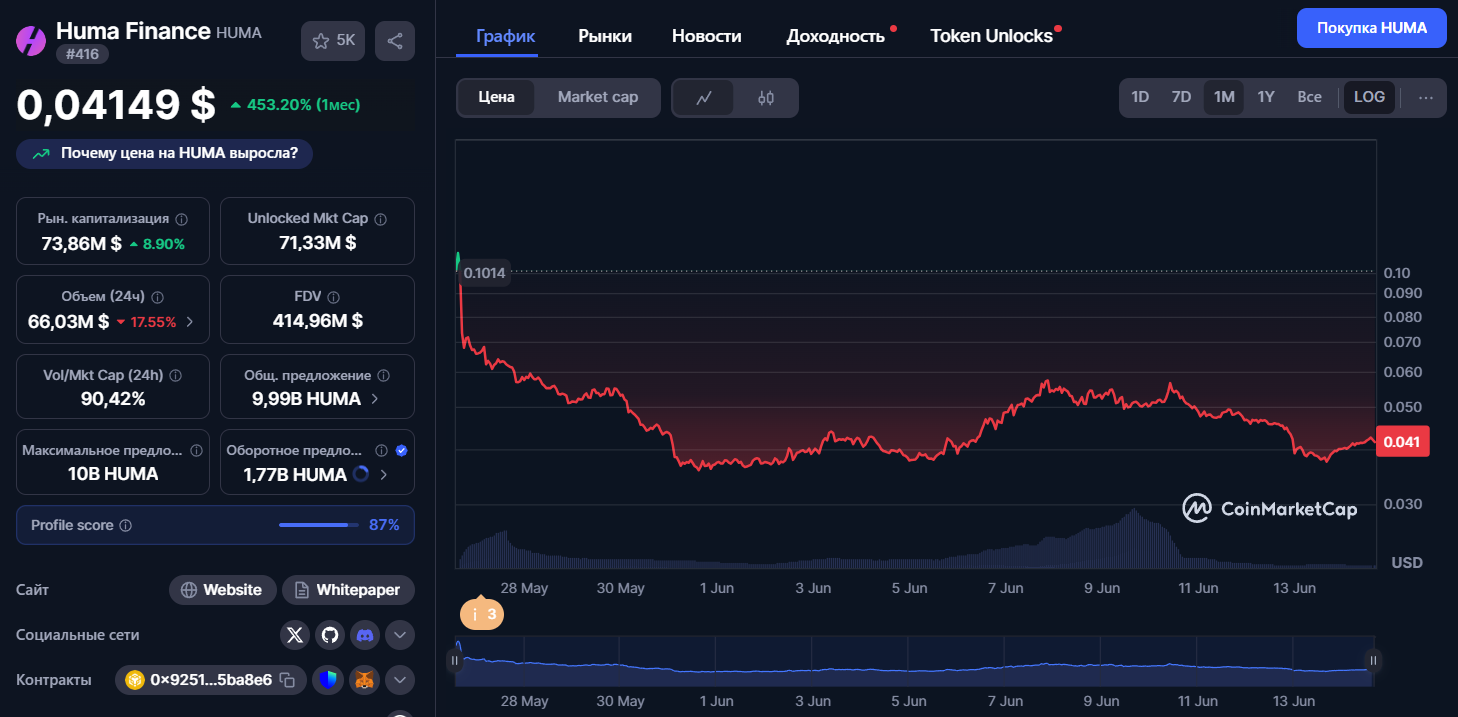Click info icon next to Profile score
1458x717 pixels.
point(126,525)
